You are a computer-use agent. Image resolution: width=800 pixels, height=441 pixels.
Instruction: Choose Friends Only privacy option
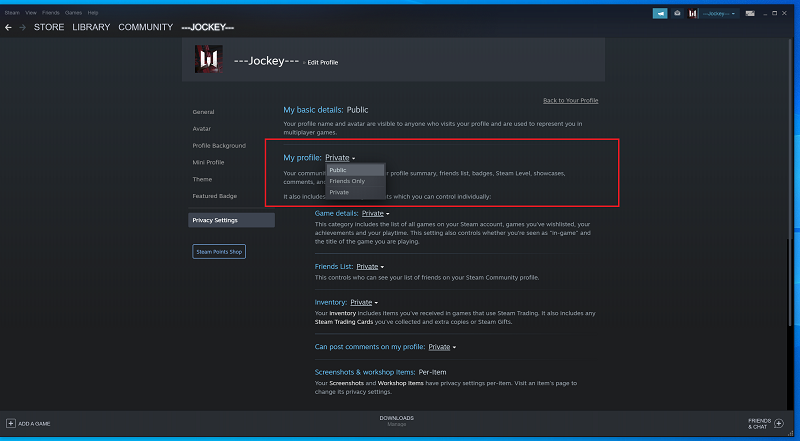[346, 181]
